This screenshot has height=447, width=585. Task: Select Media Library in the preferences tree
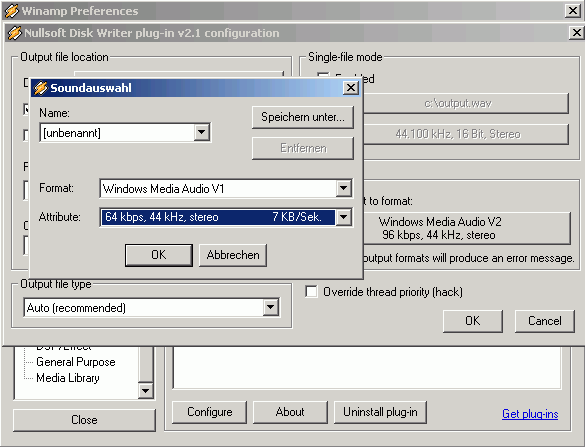[x=68, y=378]
